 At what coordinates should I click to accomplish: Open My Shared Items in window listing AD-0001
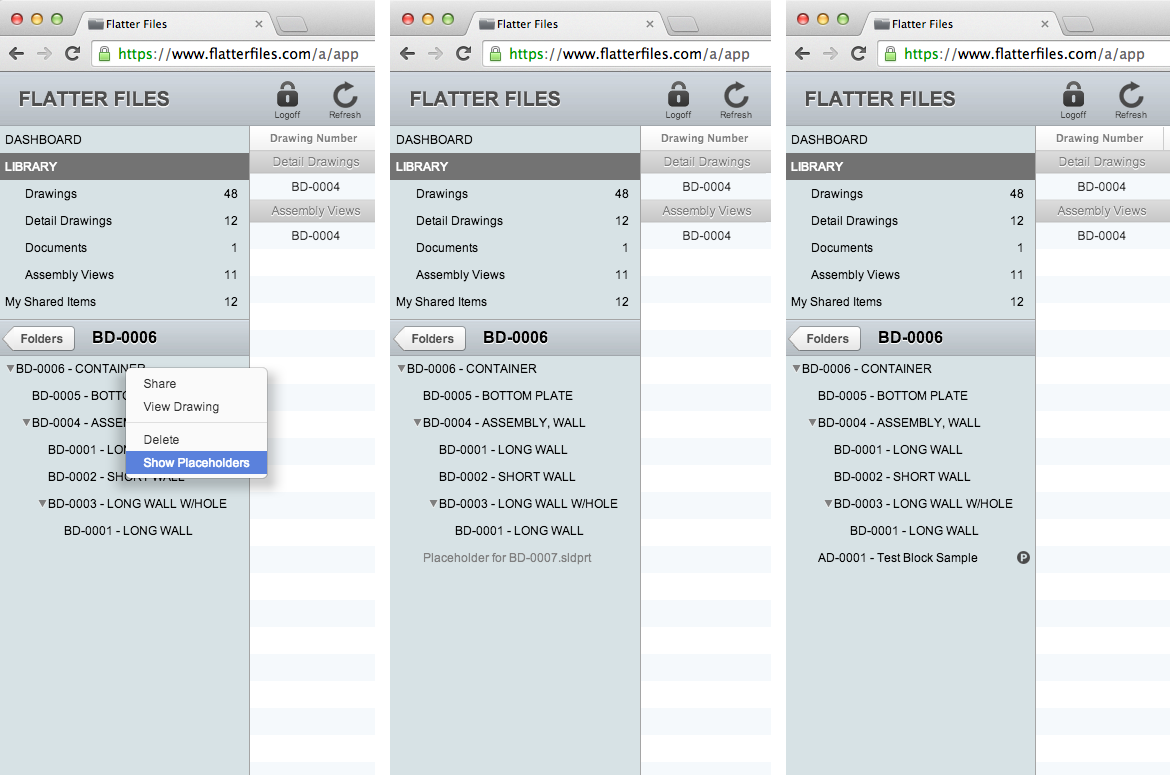coord(910,301)
